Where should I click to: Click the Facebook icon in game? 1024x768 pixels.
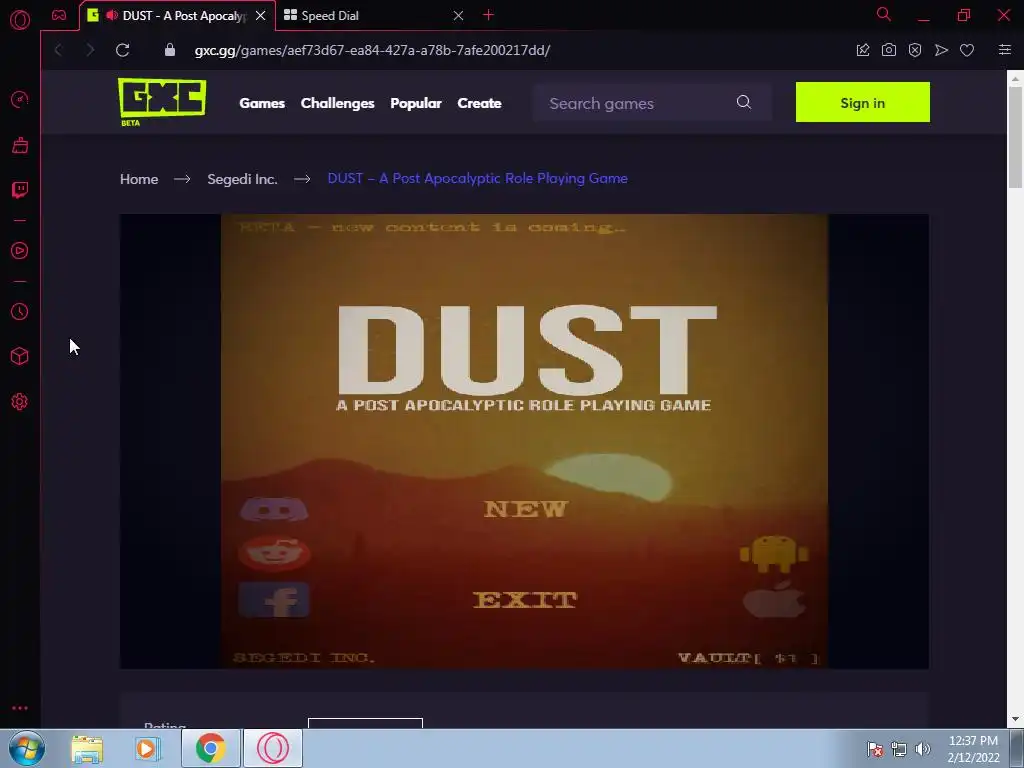[x=274, y=600]
